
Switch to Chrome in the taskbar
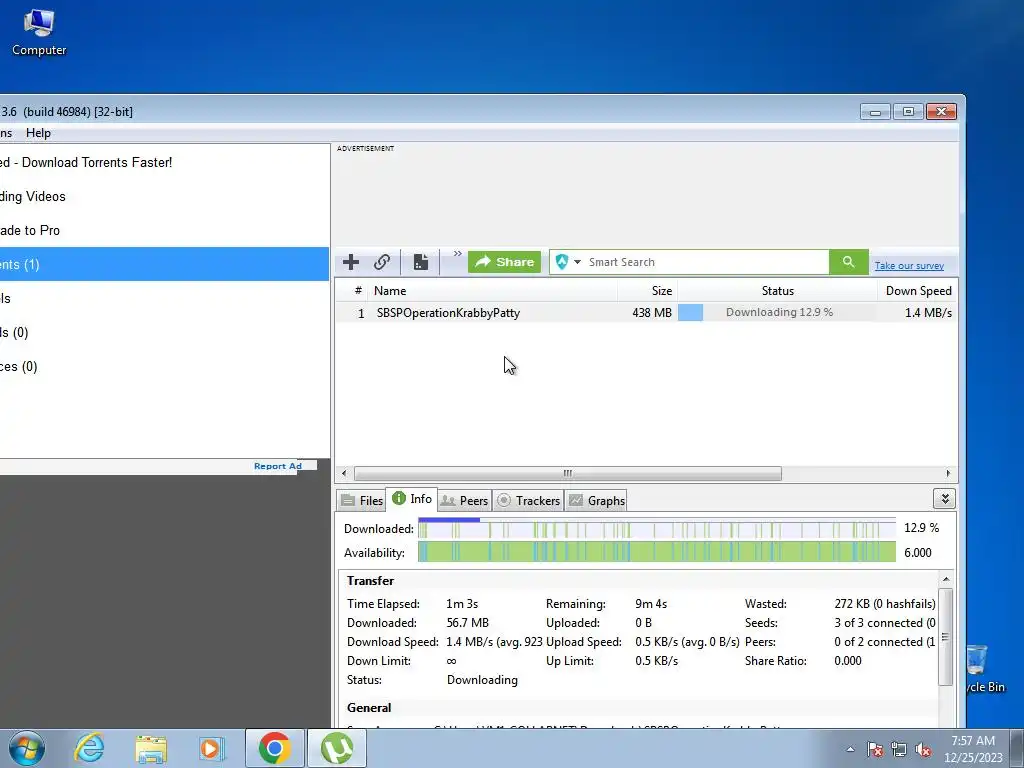click(x=274, y=748)
